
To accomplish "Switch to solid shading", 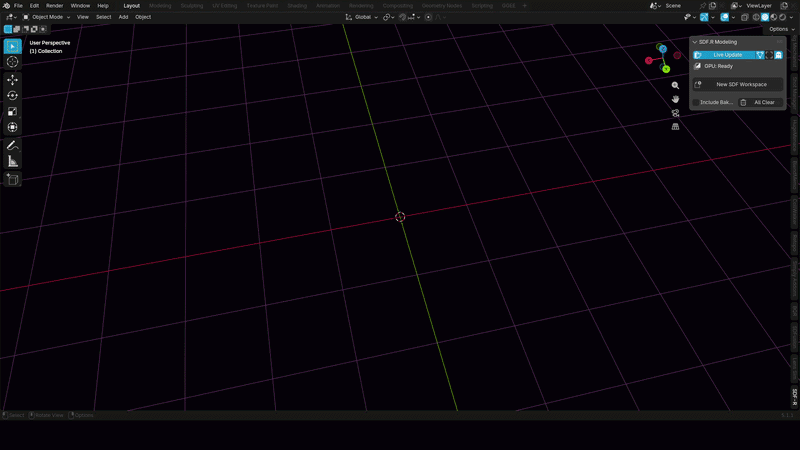I will click(x=765, y=17).
